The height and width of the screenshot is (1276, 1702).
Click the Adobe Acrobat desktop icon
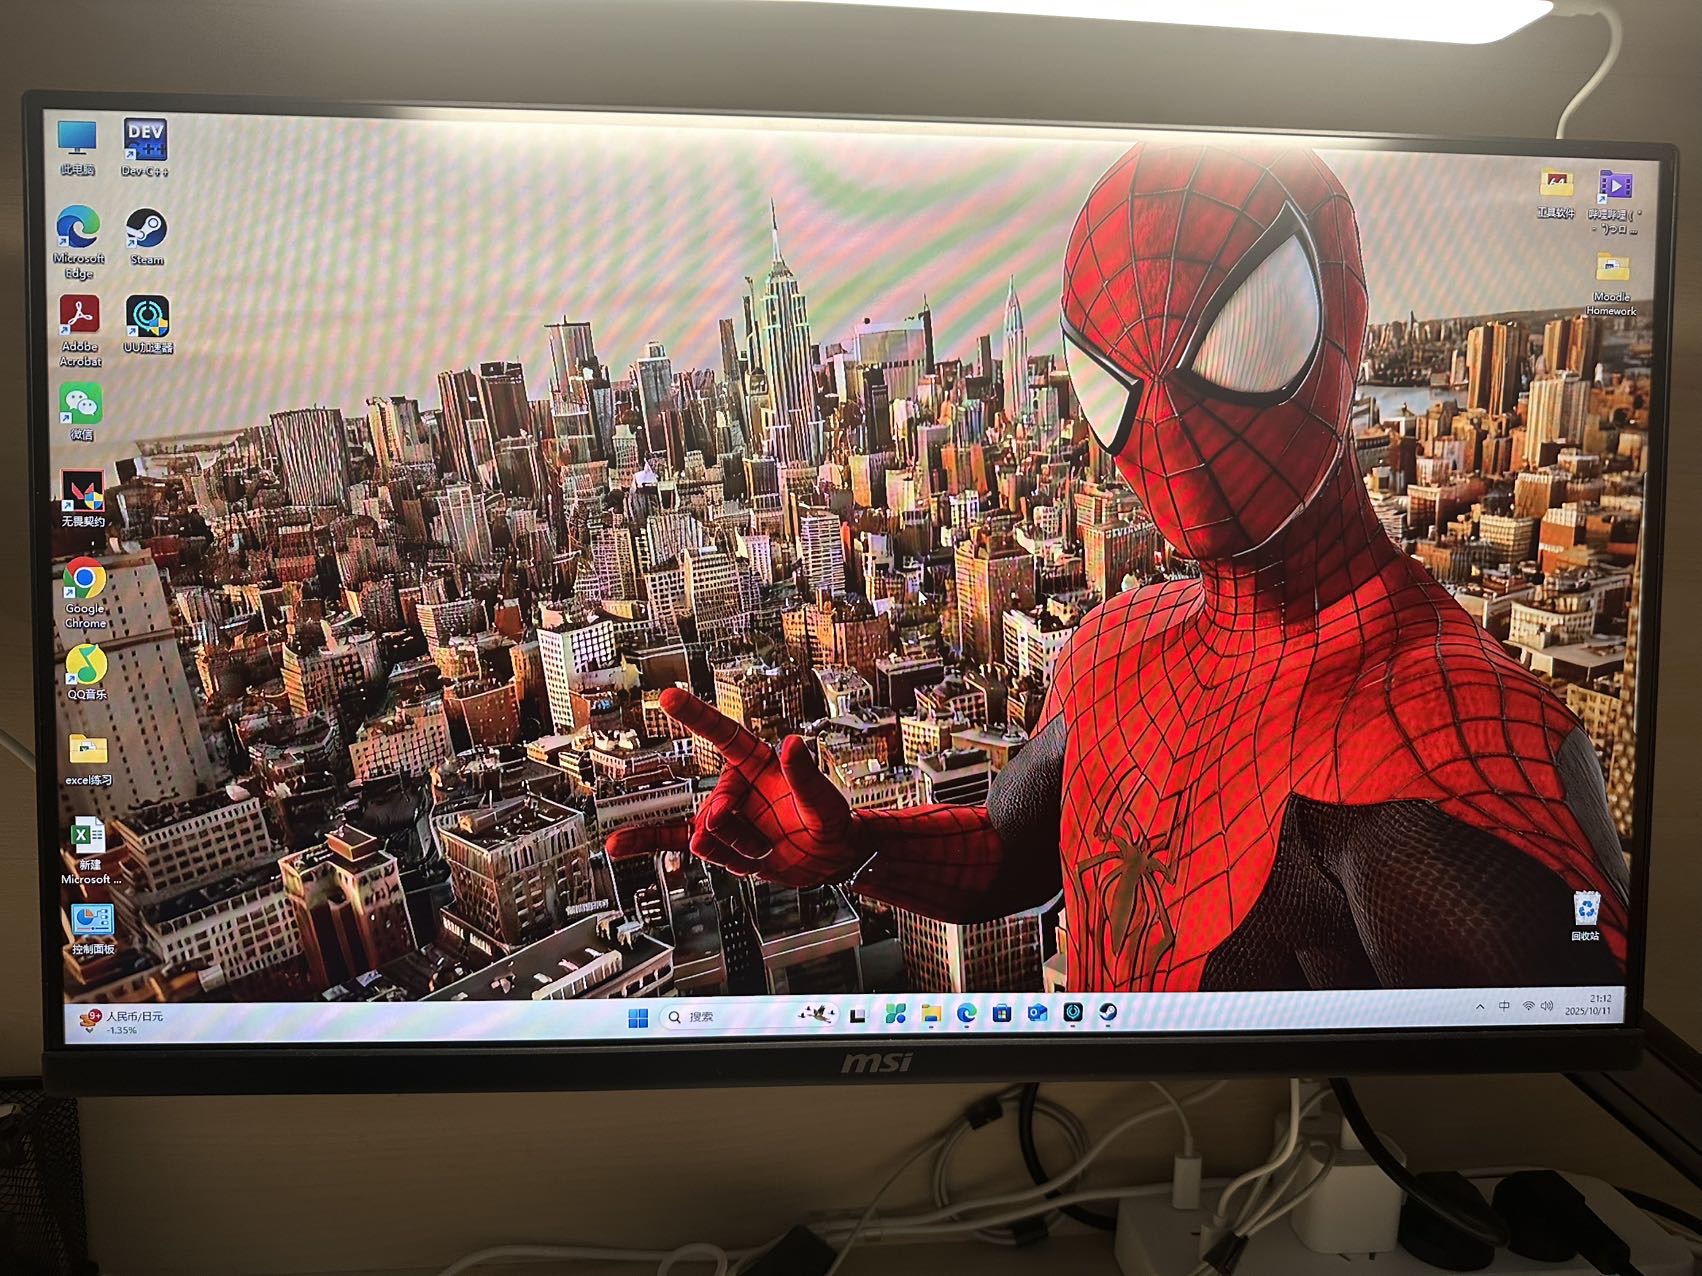pos(80,318)
